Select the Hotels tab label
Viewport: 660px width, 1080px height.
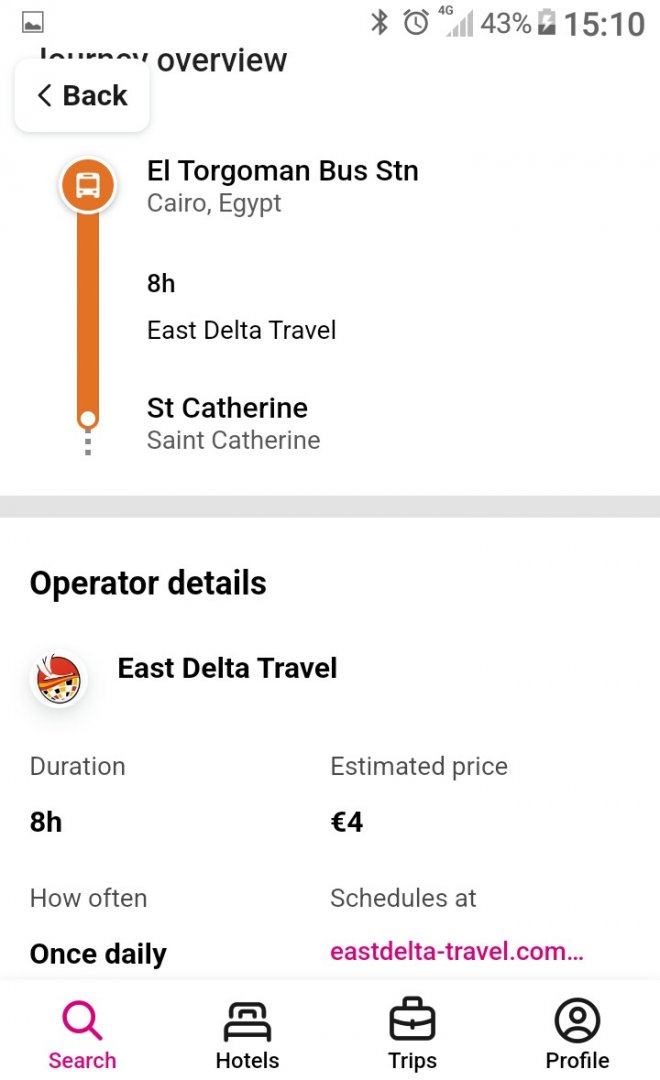pyautogui.click(x=247, y=1061)
